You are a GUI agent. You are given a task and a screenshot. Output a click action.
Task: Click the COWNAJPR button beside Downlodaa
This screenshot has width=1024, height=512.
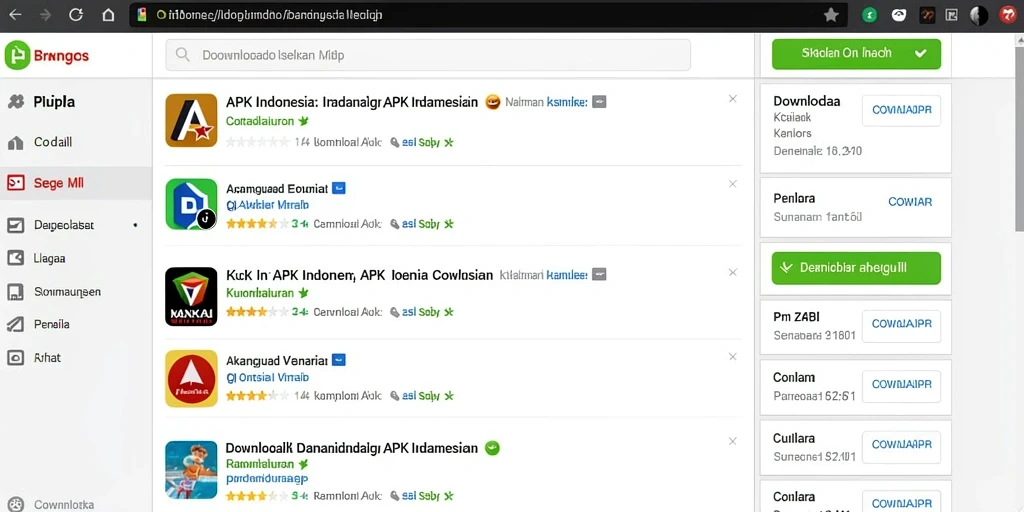coord(901,110)
